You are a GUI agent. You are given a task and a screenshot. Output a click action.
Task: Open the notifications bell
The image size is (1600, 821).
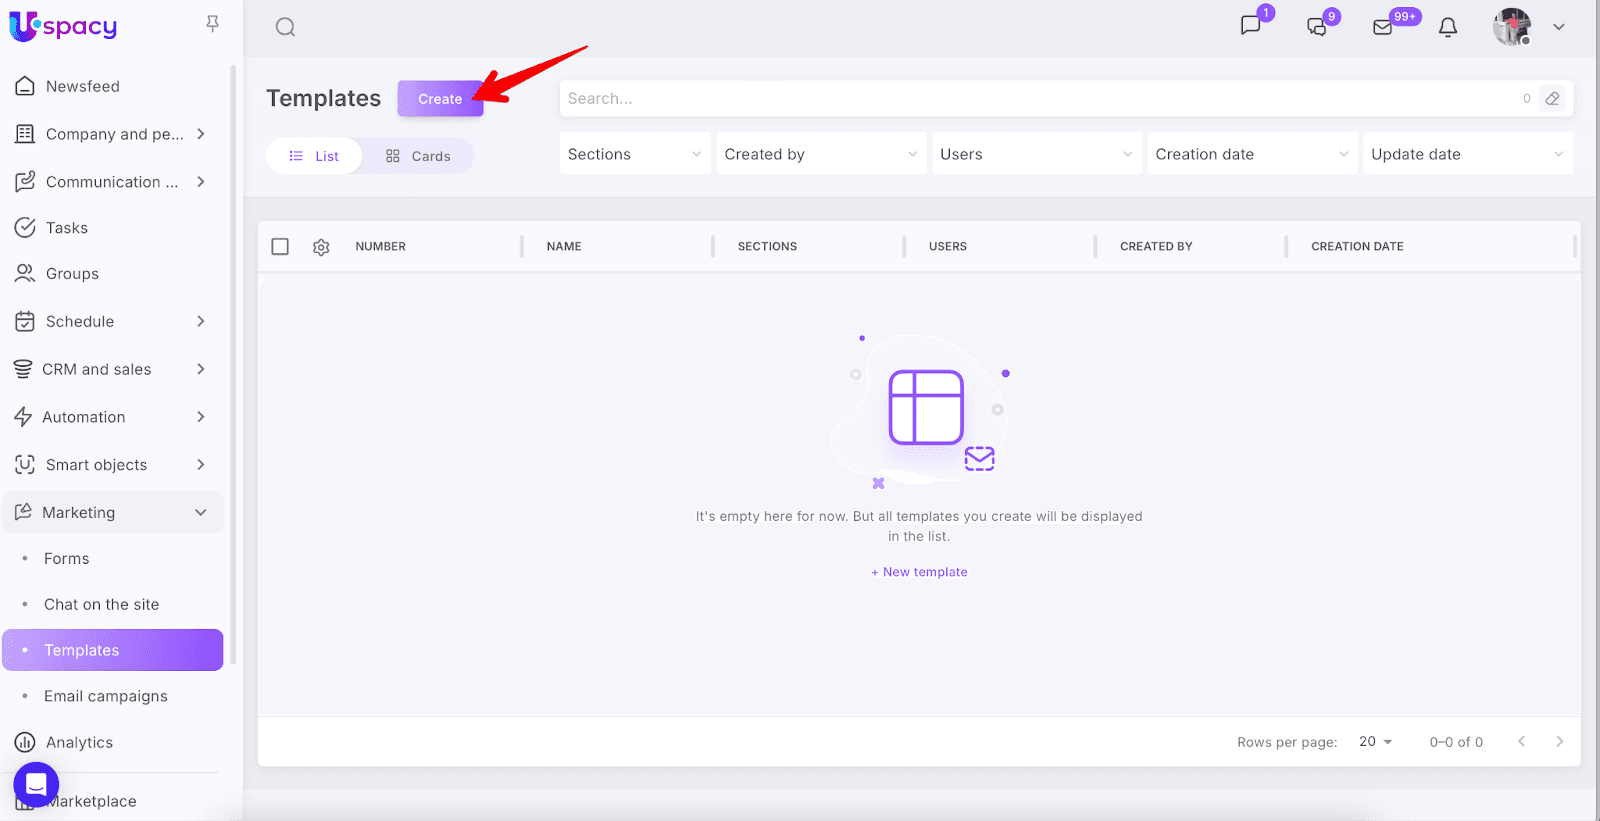[1447, 27]
